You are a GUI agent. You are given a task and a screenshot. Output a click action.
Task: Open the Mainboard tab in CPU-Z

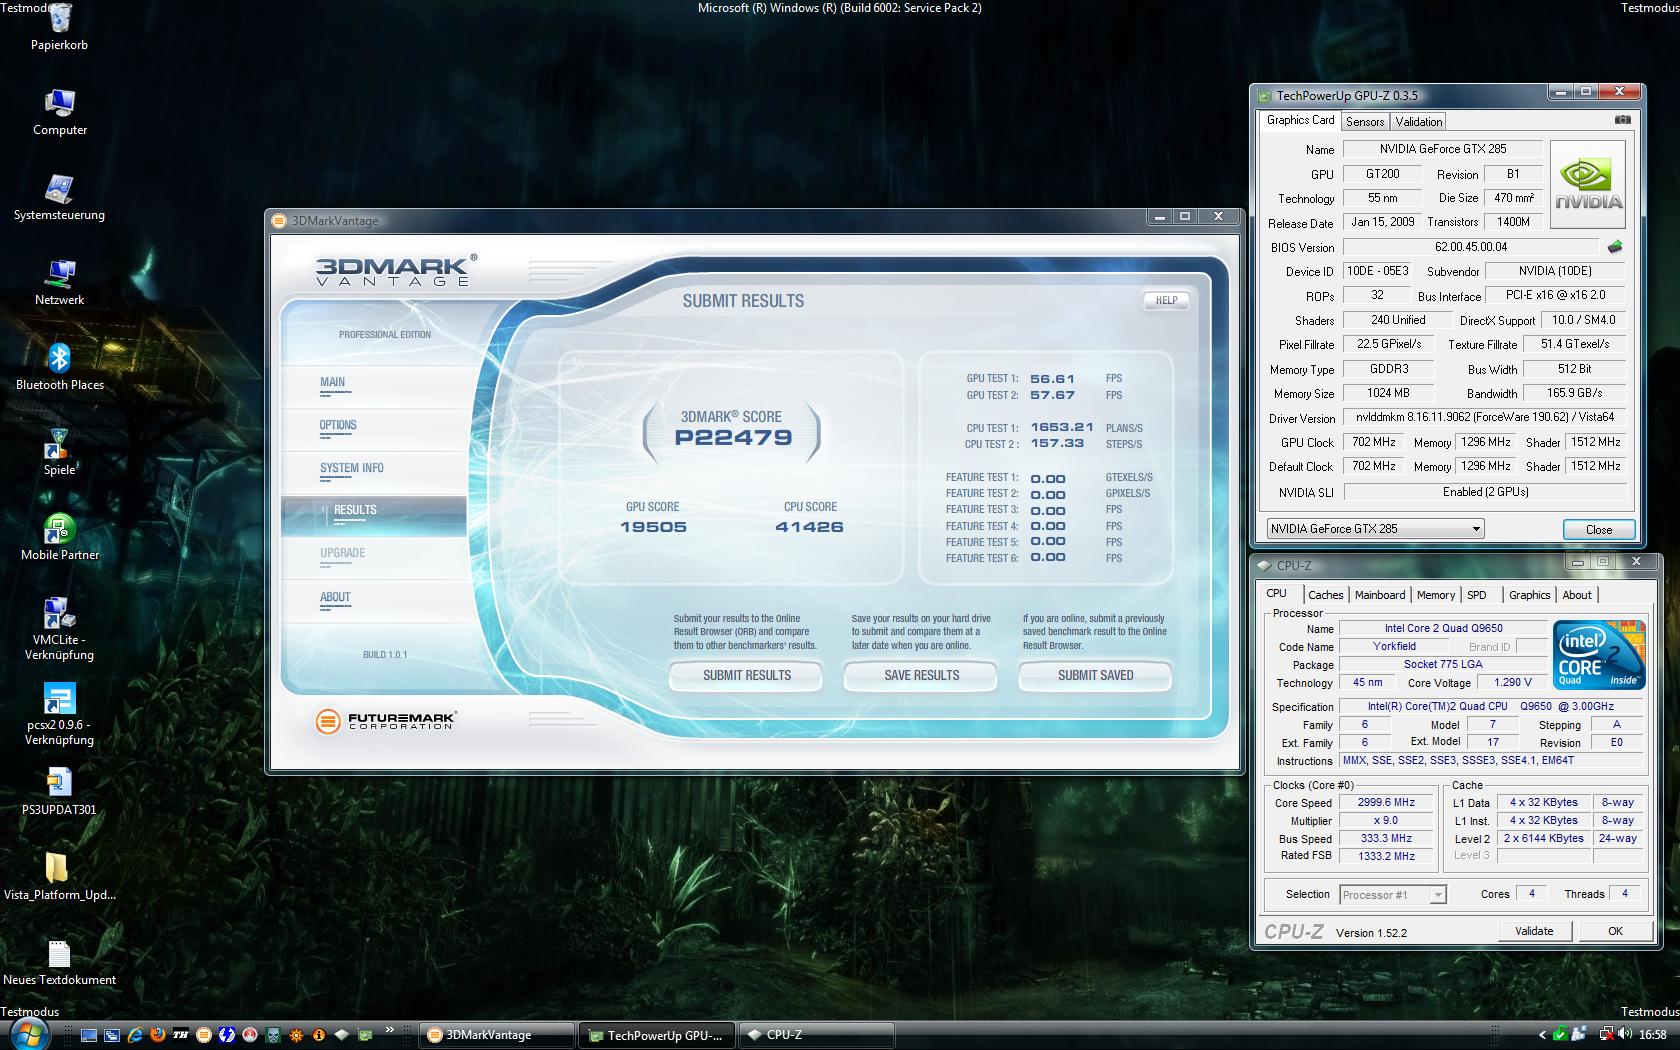coord(1379,595)
